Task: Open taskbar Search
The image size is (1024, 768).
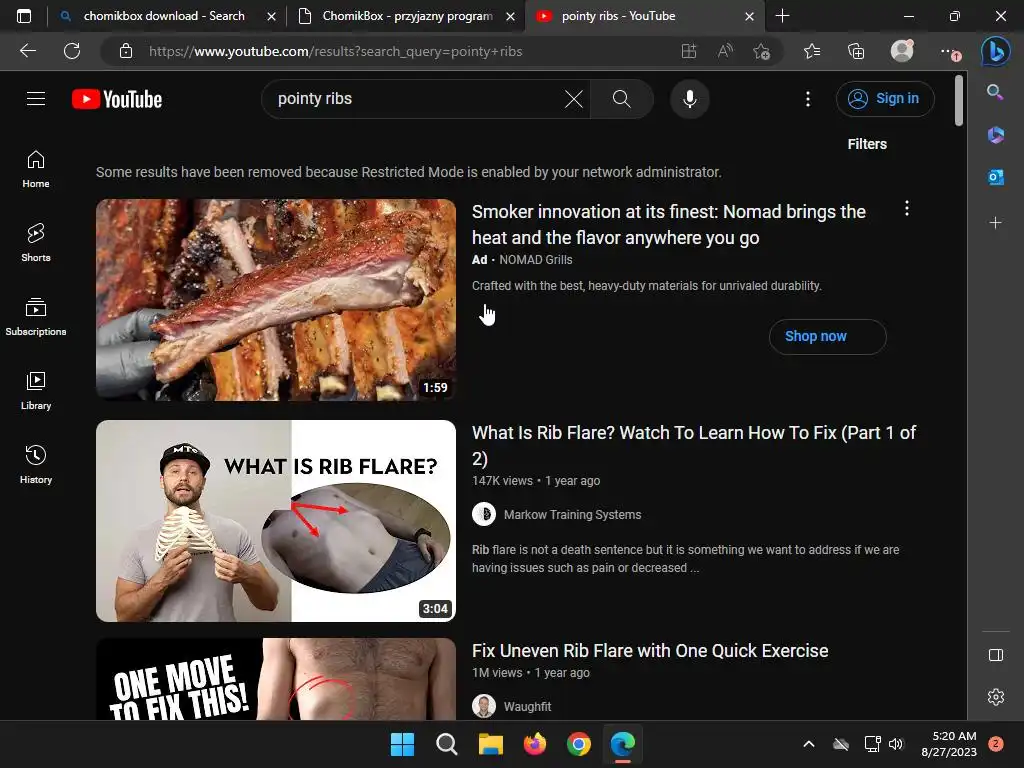Action: tap(447, 744)
